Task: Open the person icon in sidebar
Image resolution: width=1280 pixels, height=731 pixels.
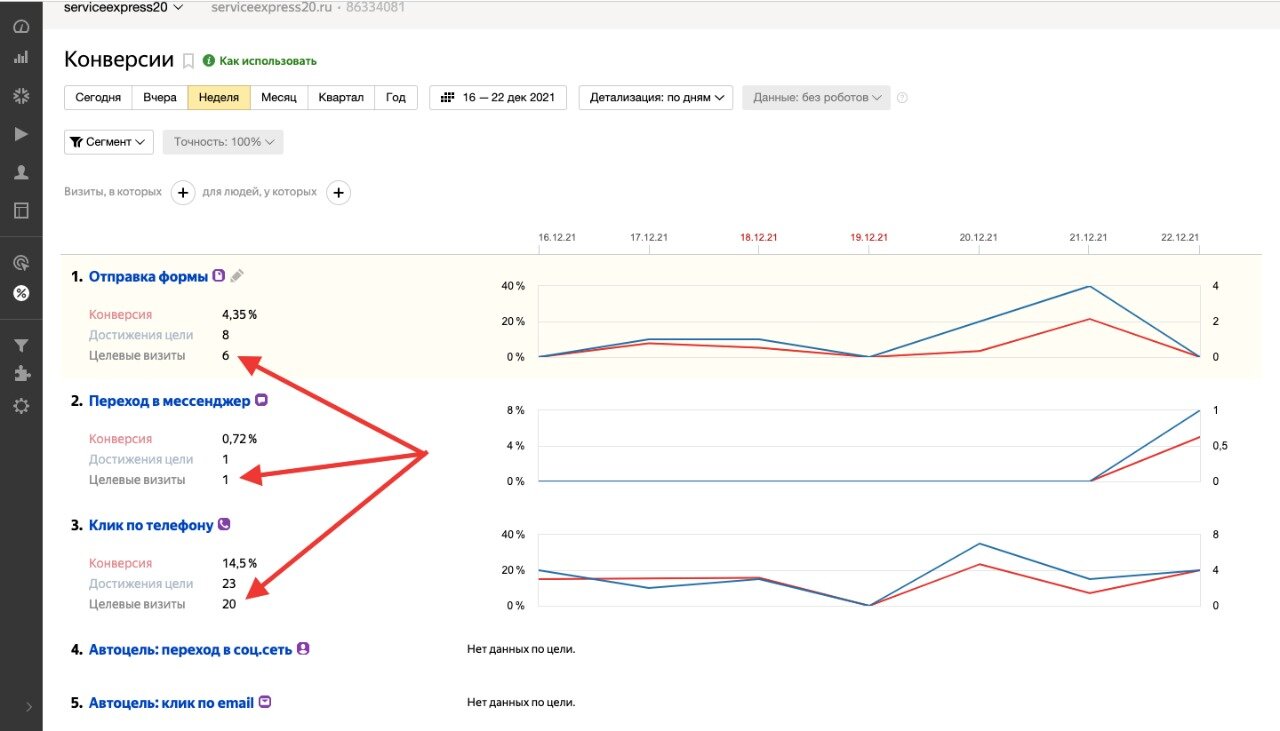Action: click(x=21, y=172)
